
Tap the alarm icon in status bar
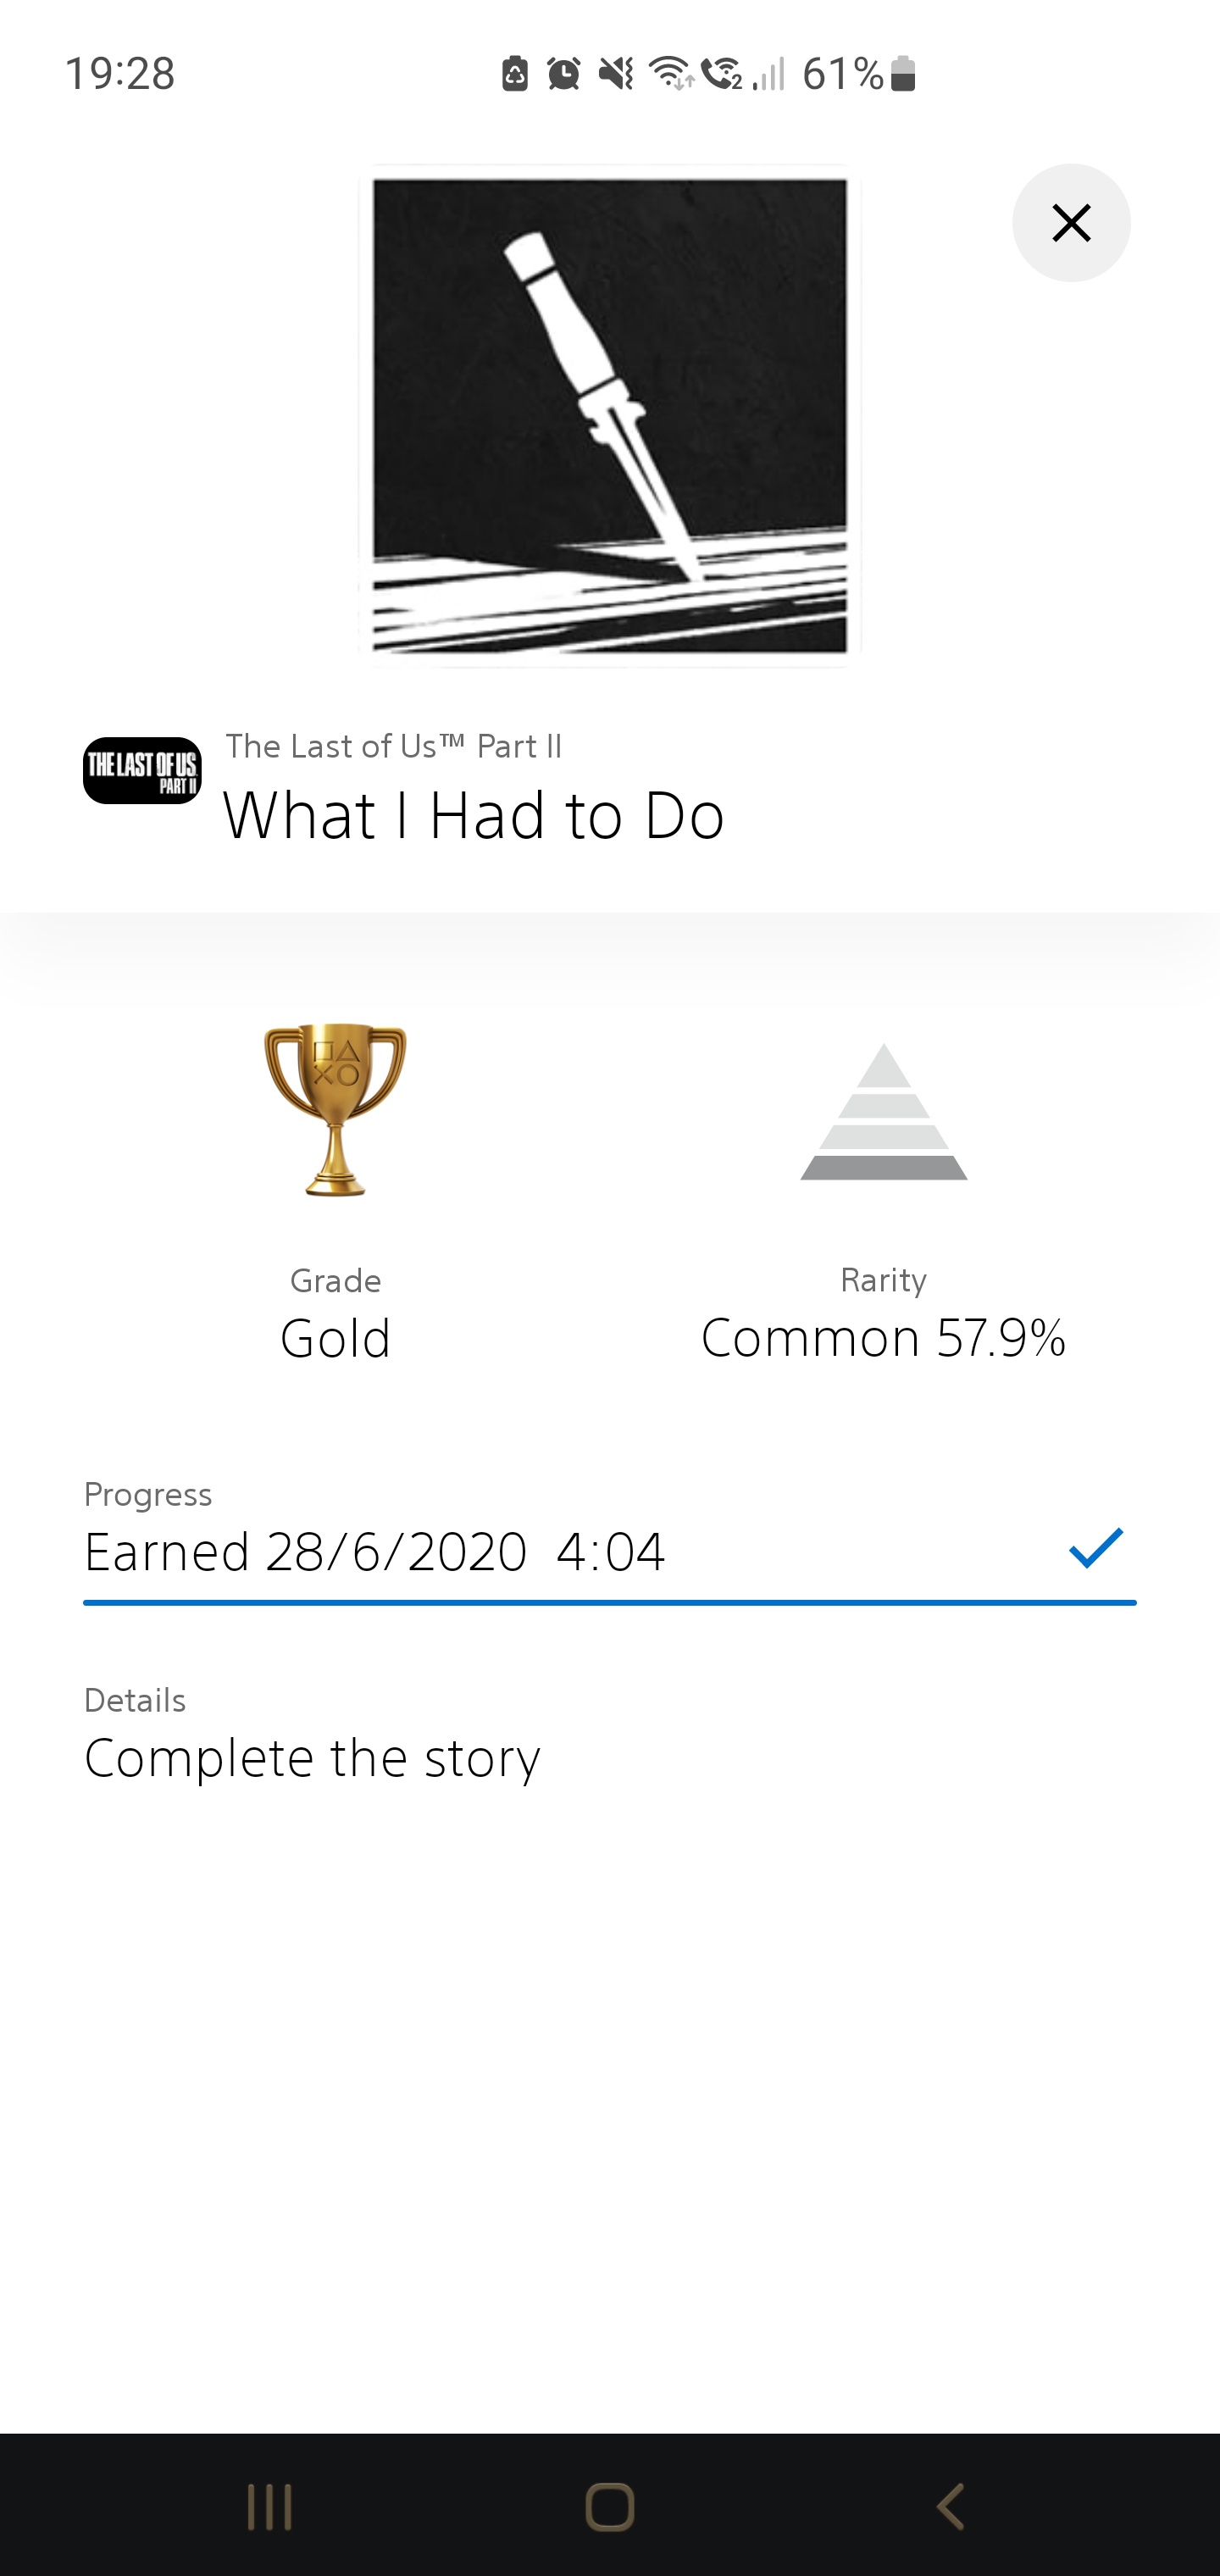(564, 74)
